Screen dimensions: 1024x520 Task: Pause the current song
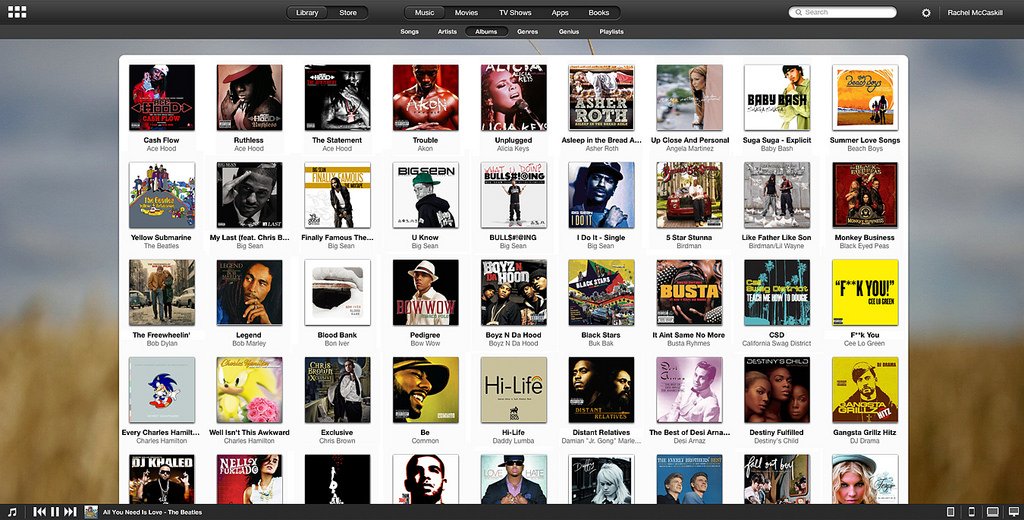[x=55, y=512]
